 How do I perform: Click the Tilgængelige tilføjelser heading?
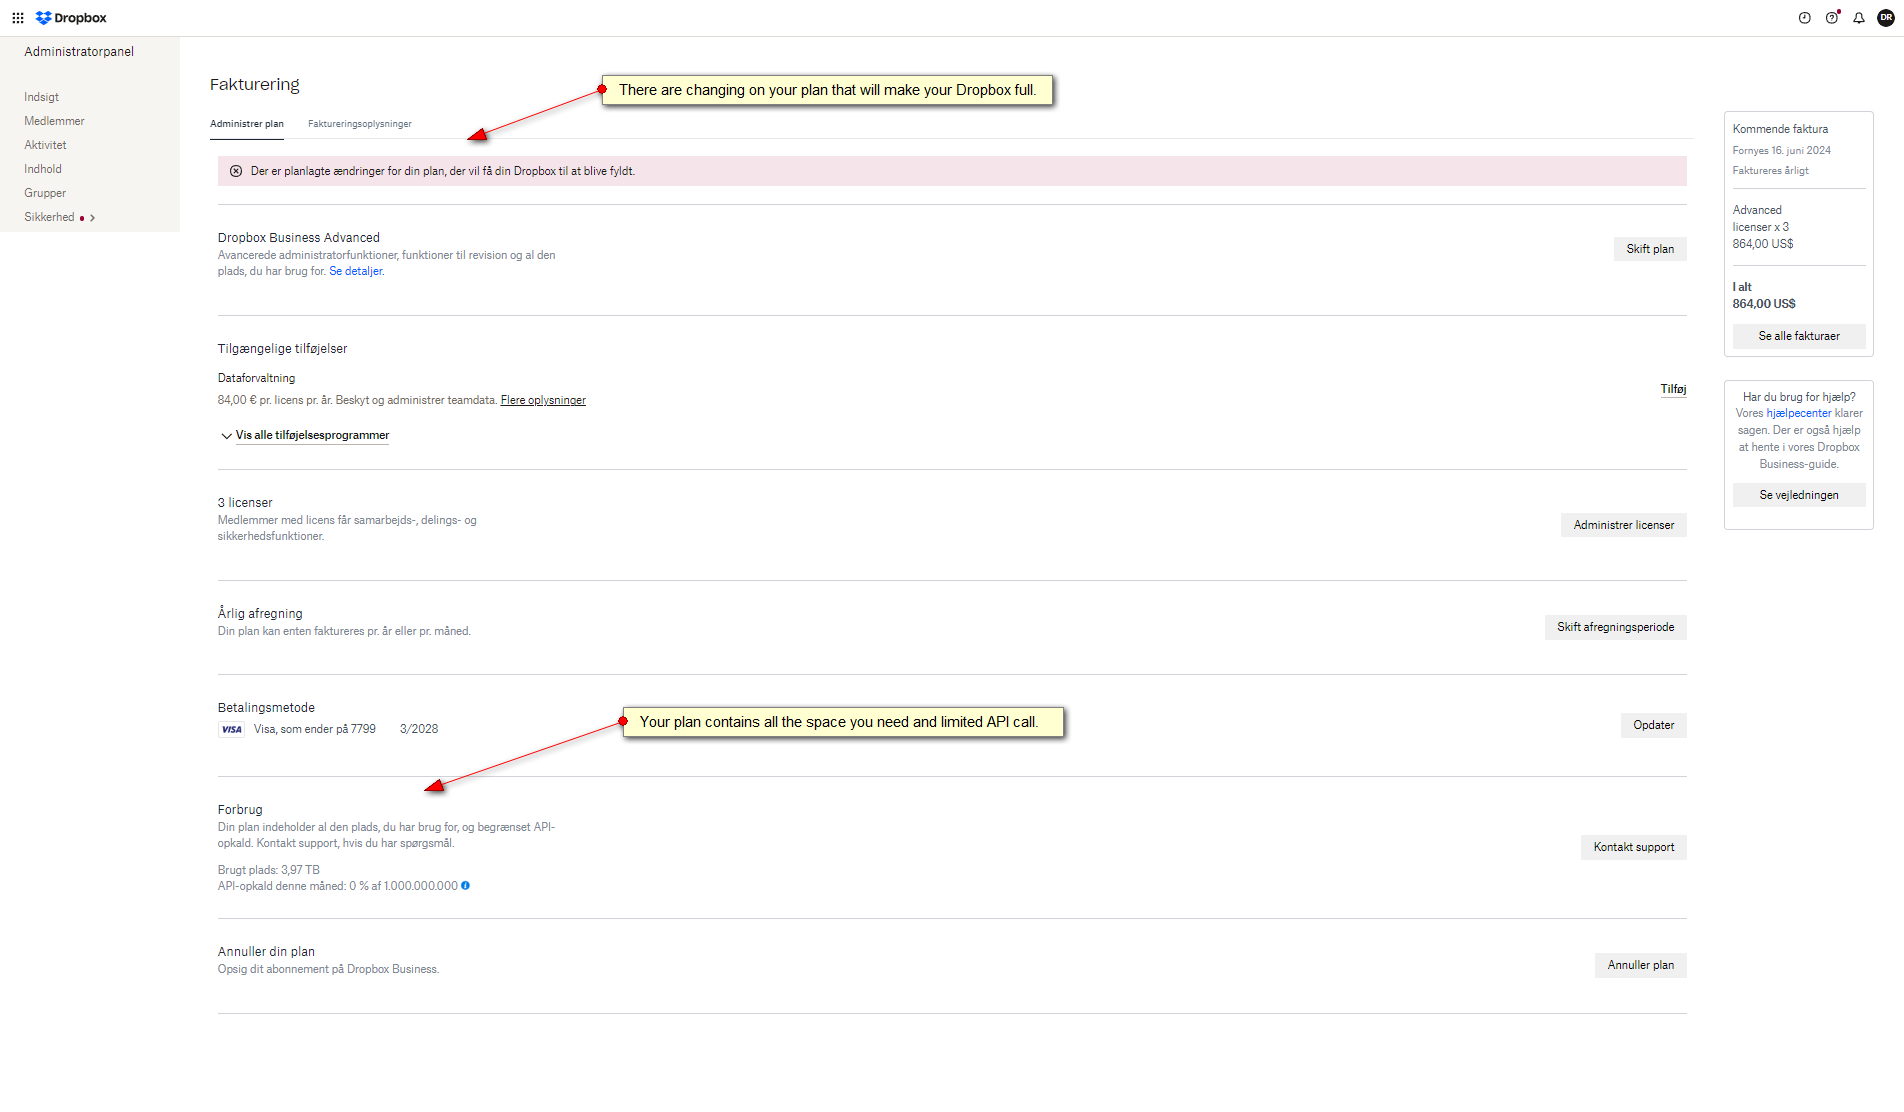(x=283, y=349)
